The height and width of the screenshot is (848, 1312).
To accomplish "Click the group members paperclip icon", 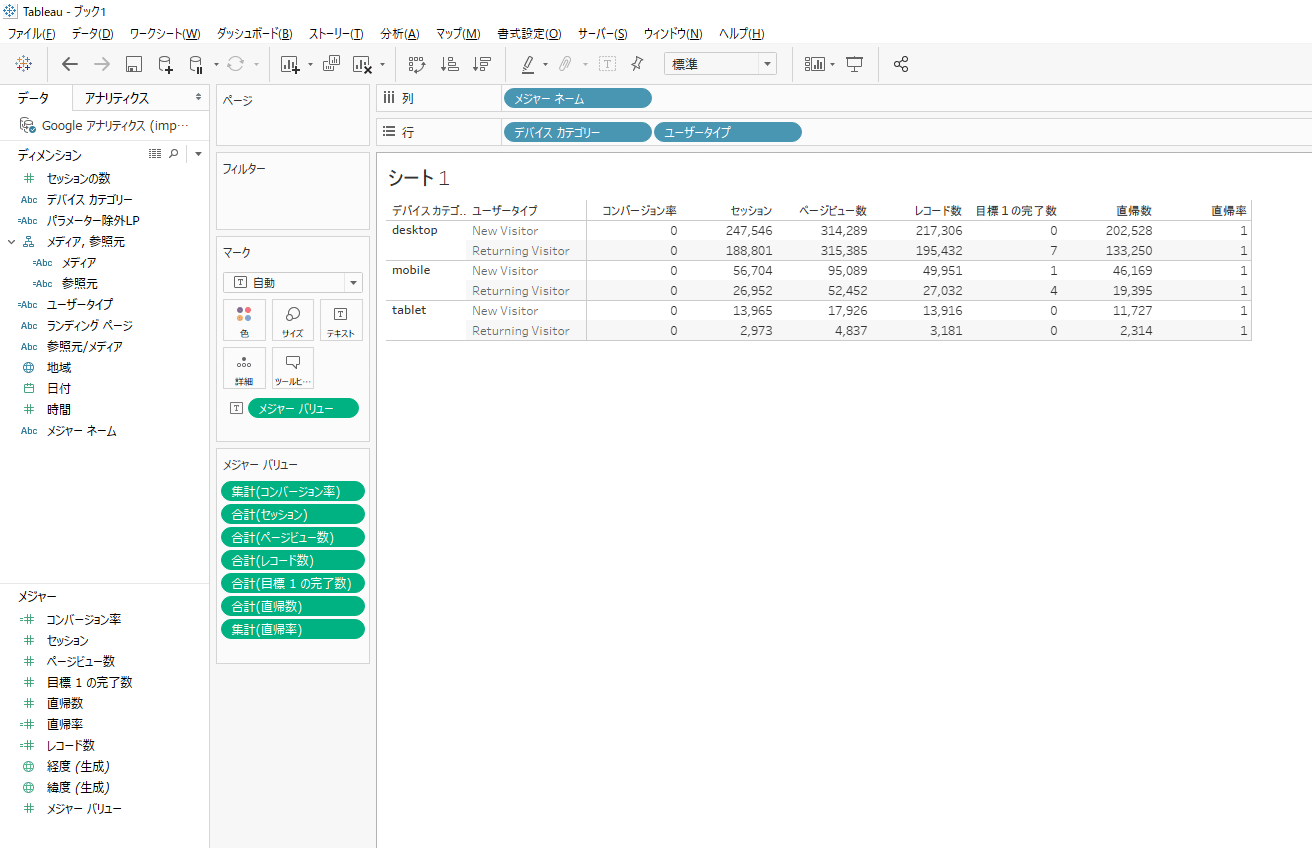I will [x=565, y=64].
